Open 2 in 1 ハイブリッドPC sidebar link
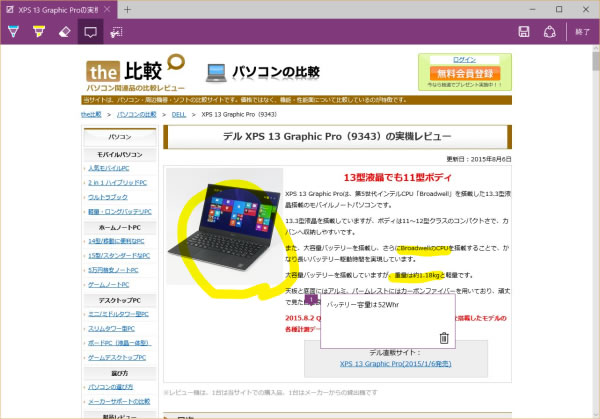Image resolution: width=600 pixels, height=419 pixels. (117, 183)
